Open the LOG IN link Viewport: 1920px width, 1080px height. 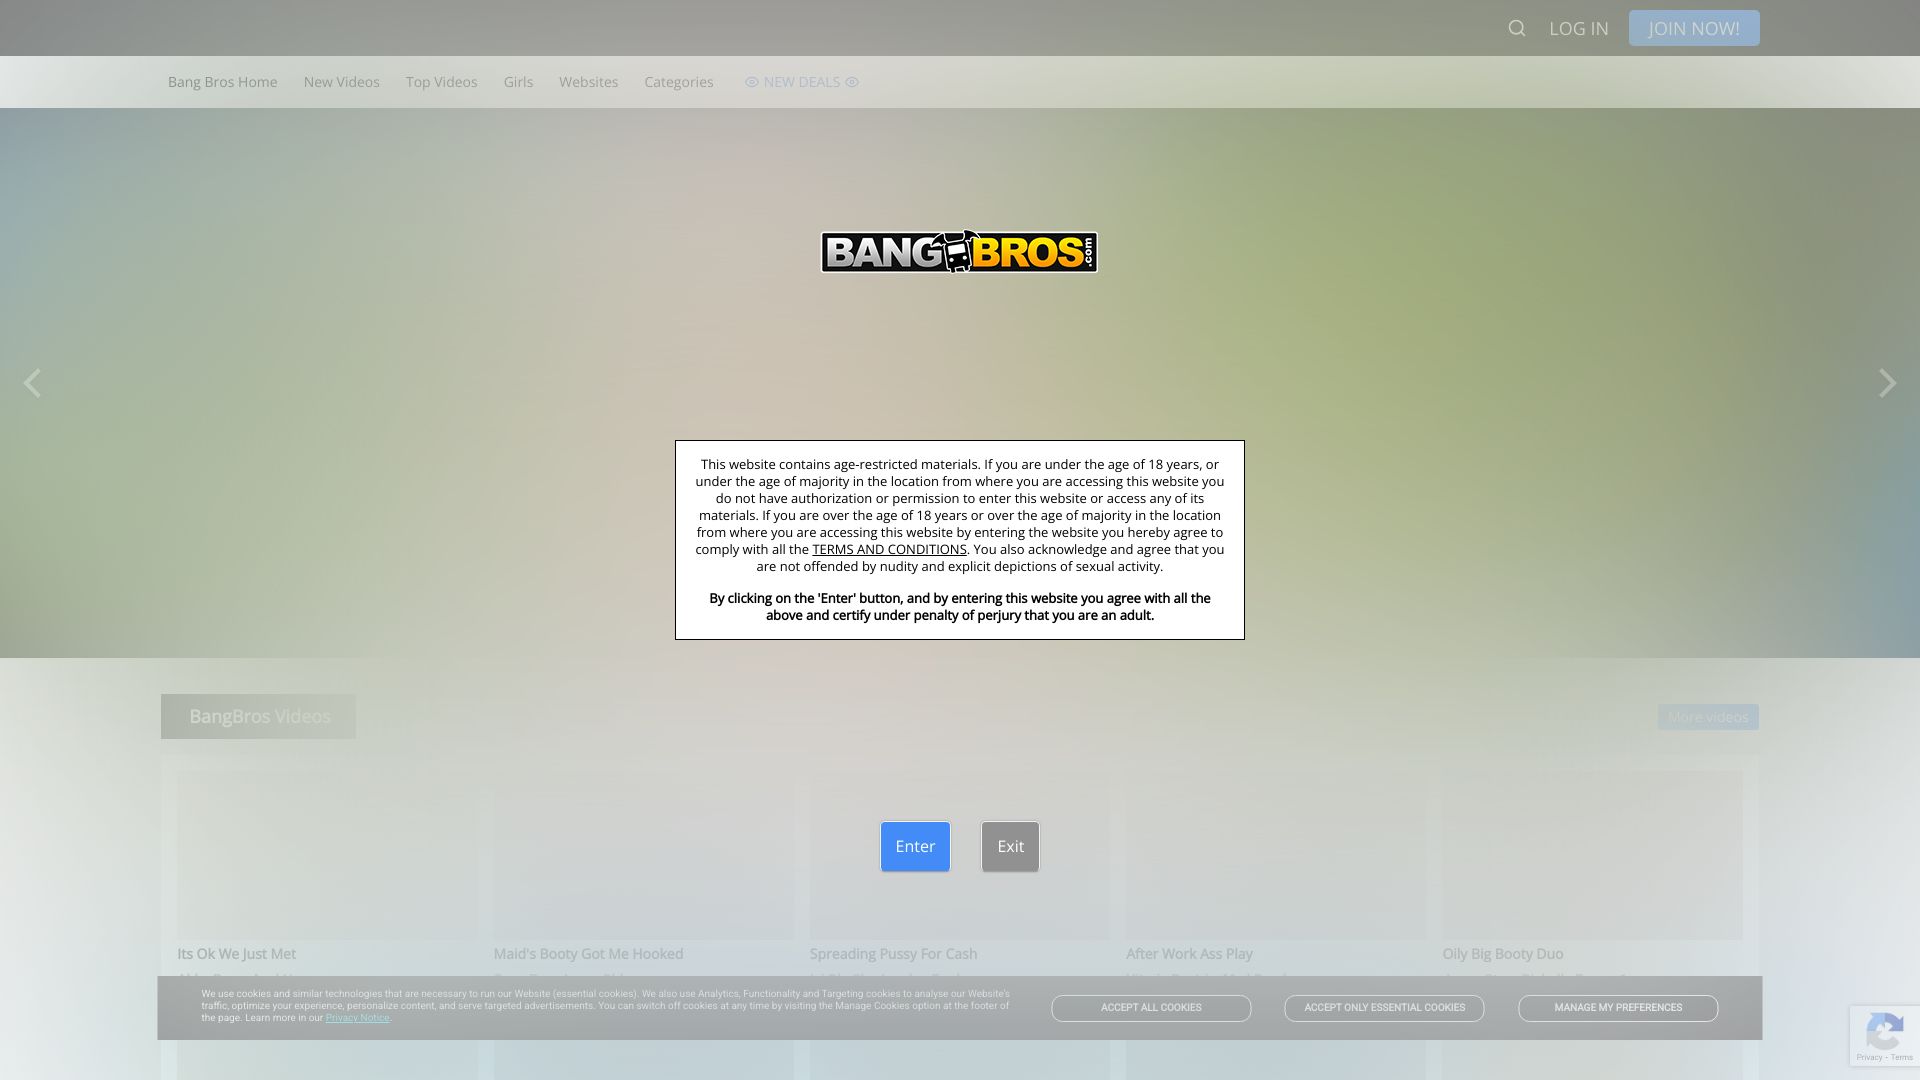(x=1578, y=28)
